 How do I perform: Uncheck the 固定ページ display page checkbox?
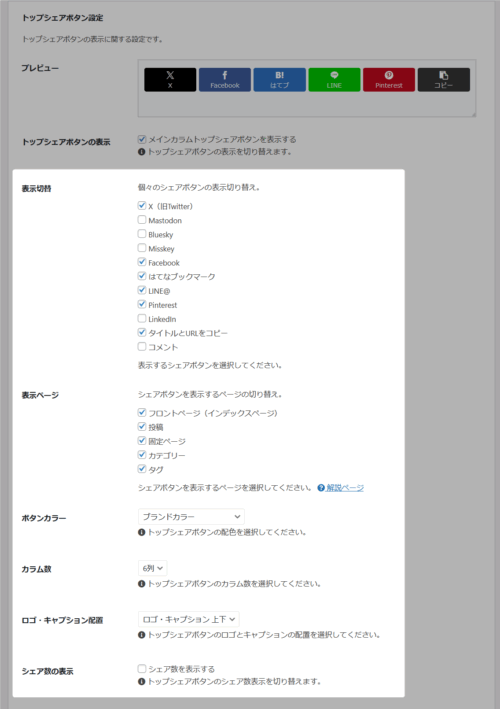[142, 440]
